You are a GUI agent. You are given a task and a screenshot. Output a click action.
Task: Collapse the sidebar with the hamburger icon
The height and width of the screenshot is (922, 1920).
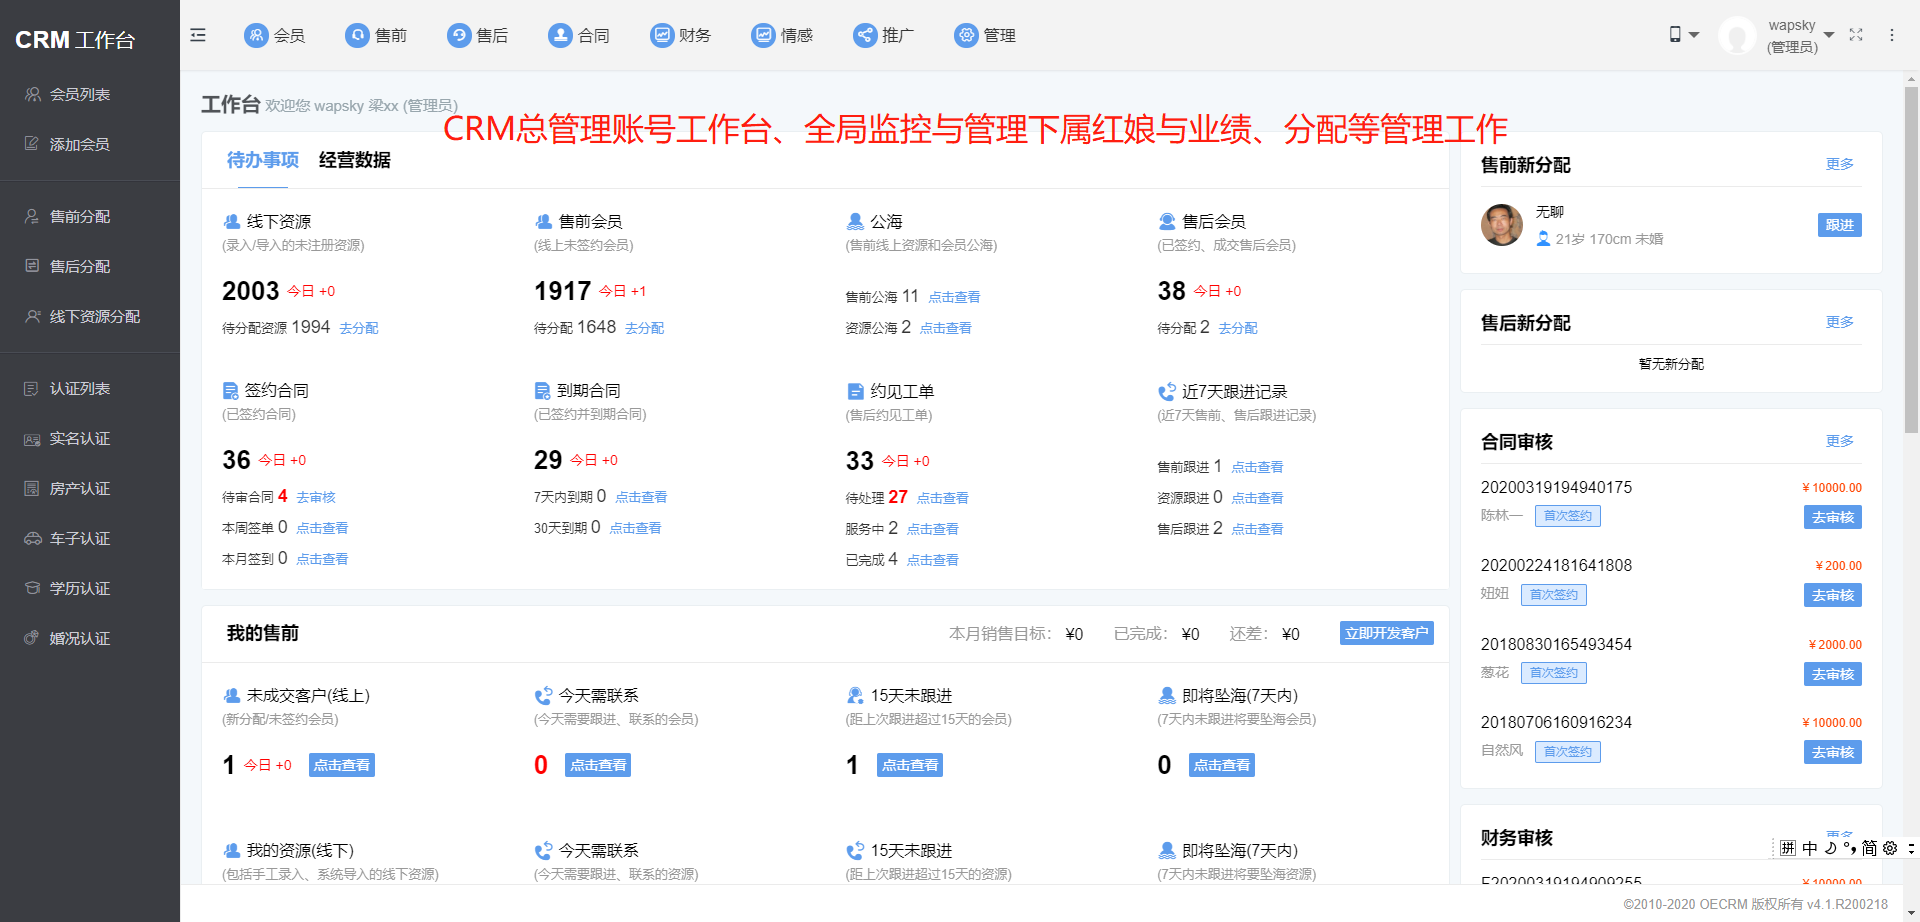point(198,35)
